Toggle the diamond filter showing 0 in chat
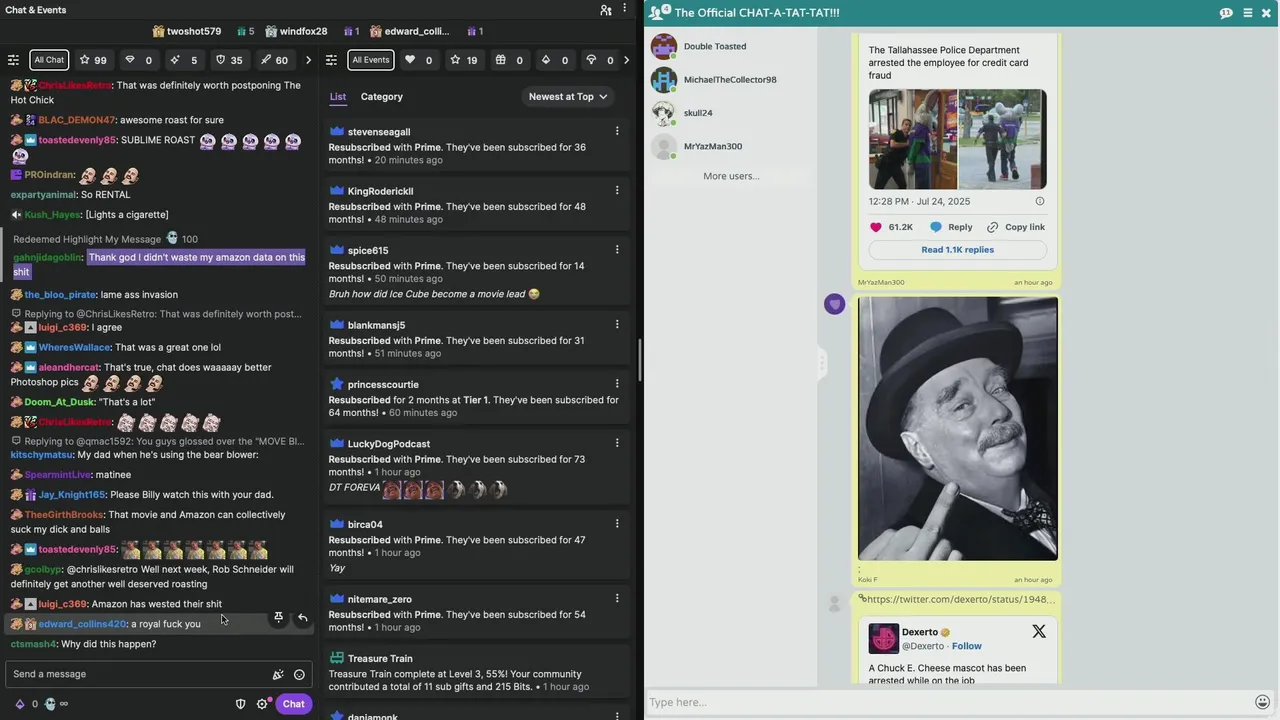Image resolution: width=1280 pixels, height=720 pixels. pyautogui.click(x=139, y=60)
